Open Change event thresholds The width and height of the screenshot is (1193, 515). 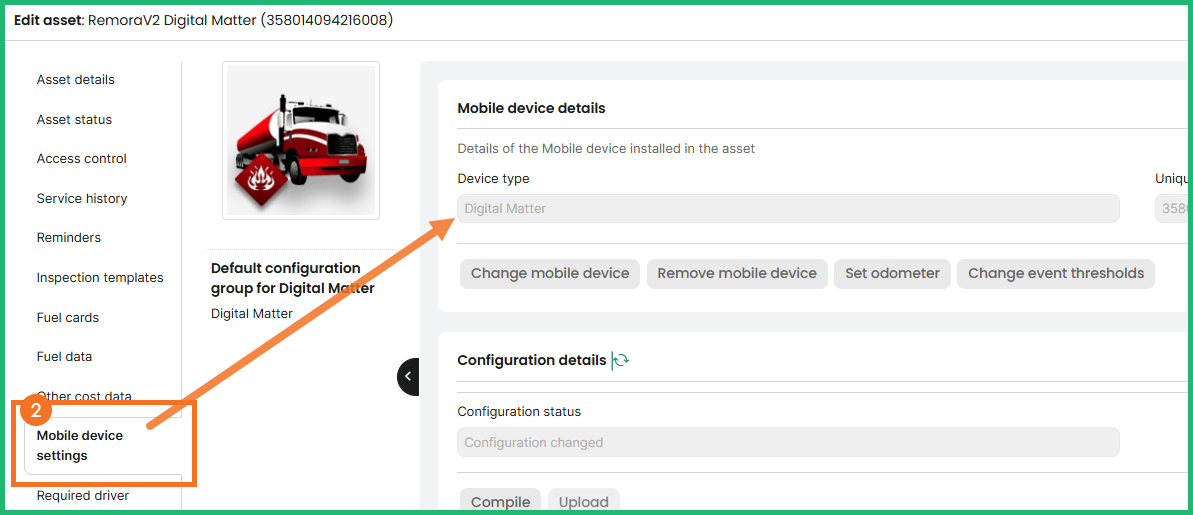click(x=1055, y=274)
